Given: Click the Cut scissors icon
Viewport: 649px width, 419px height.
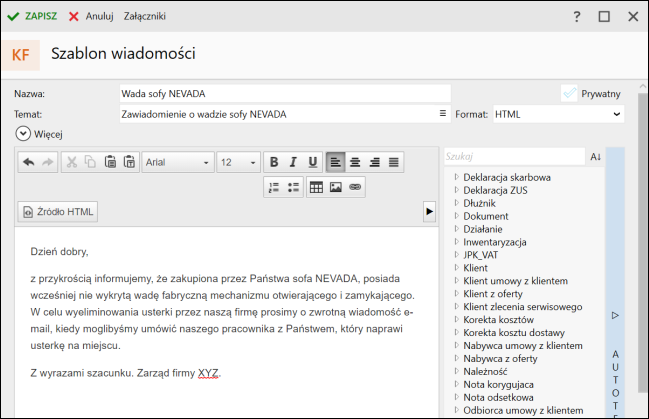Looking at the screenshot, I should point(72,162).
